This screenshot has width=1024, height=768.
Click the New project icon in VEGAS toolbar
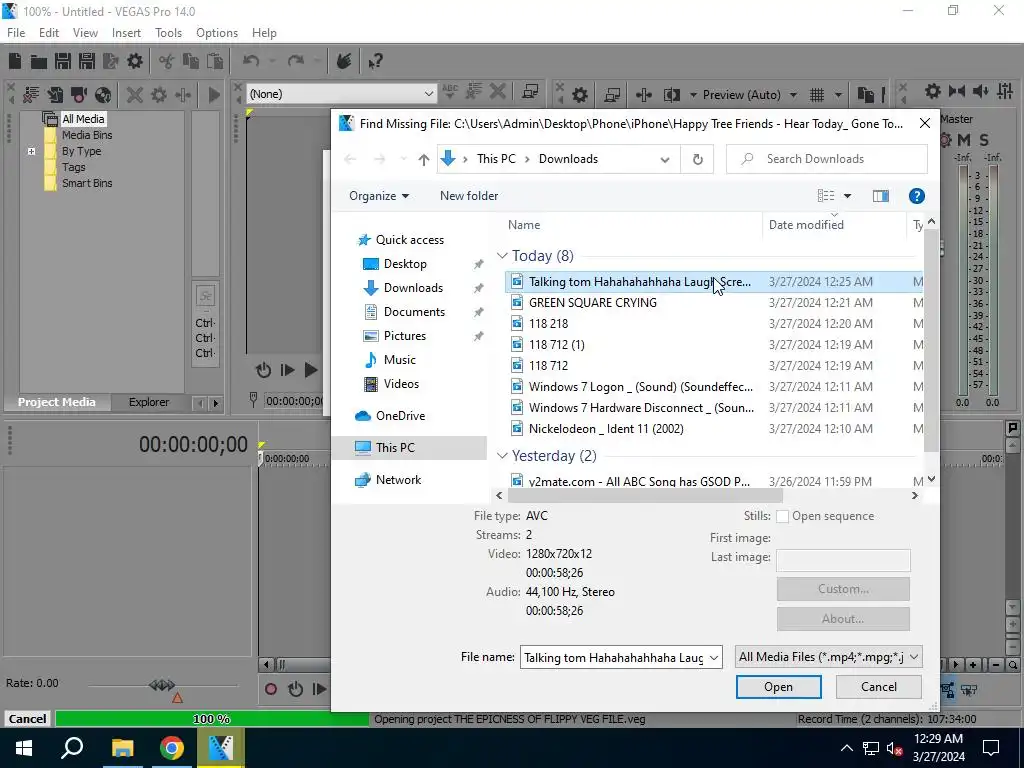point(15,61)
